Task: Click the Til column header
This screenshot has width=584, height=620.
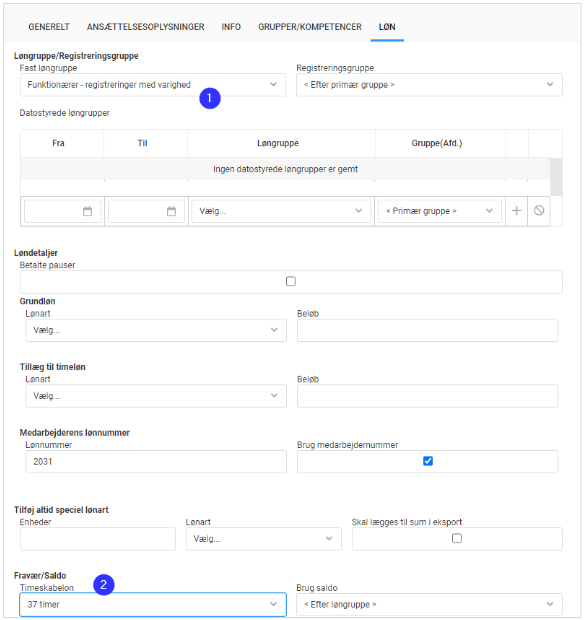Action: (142, 143)
